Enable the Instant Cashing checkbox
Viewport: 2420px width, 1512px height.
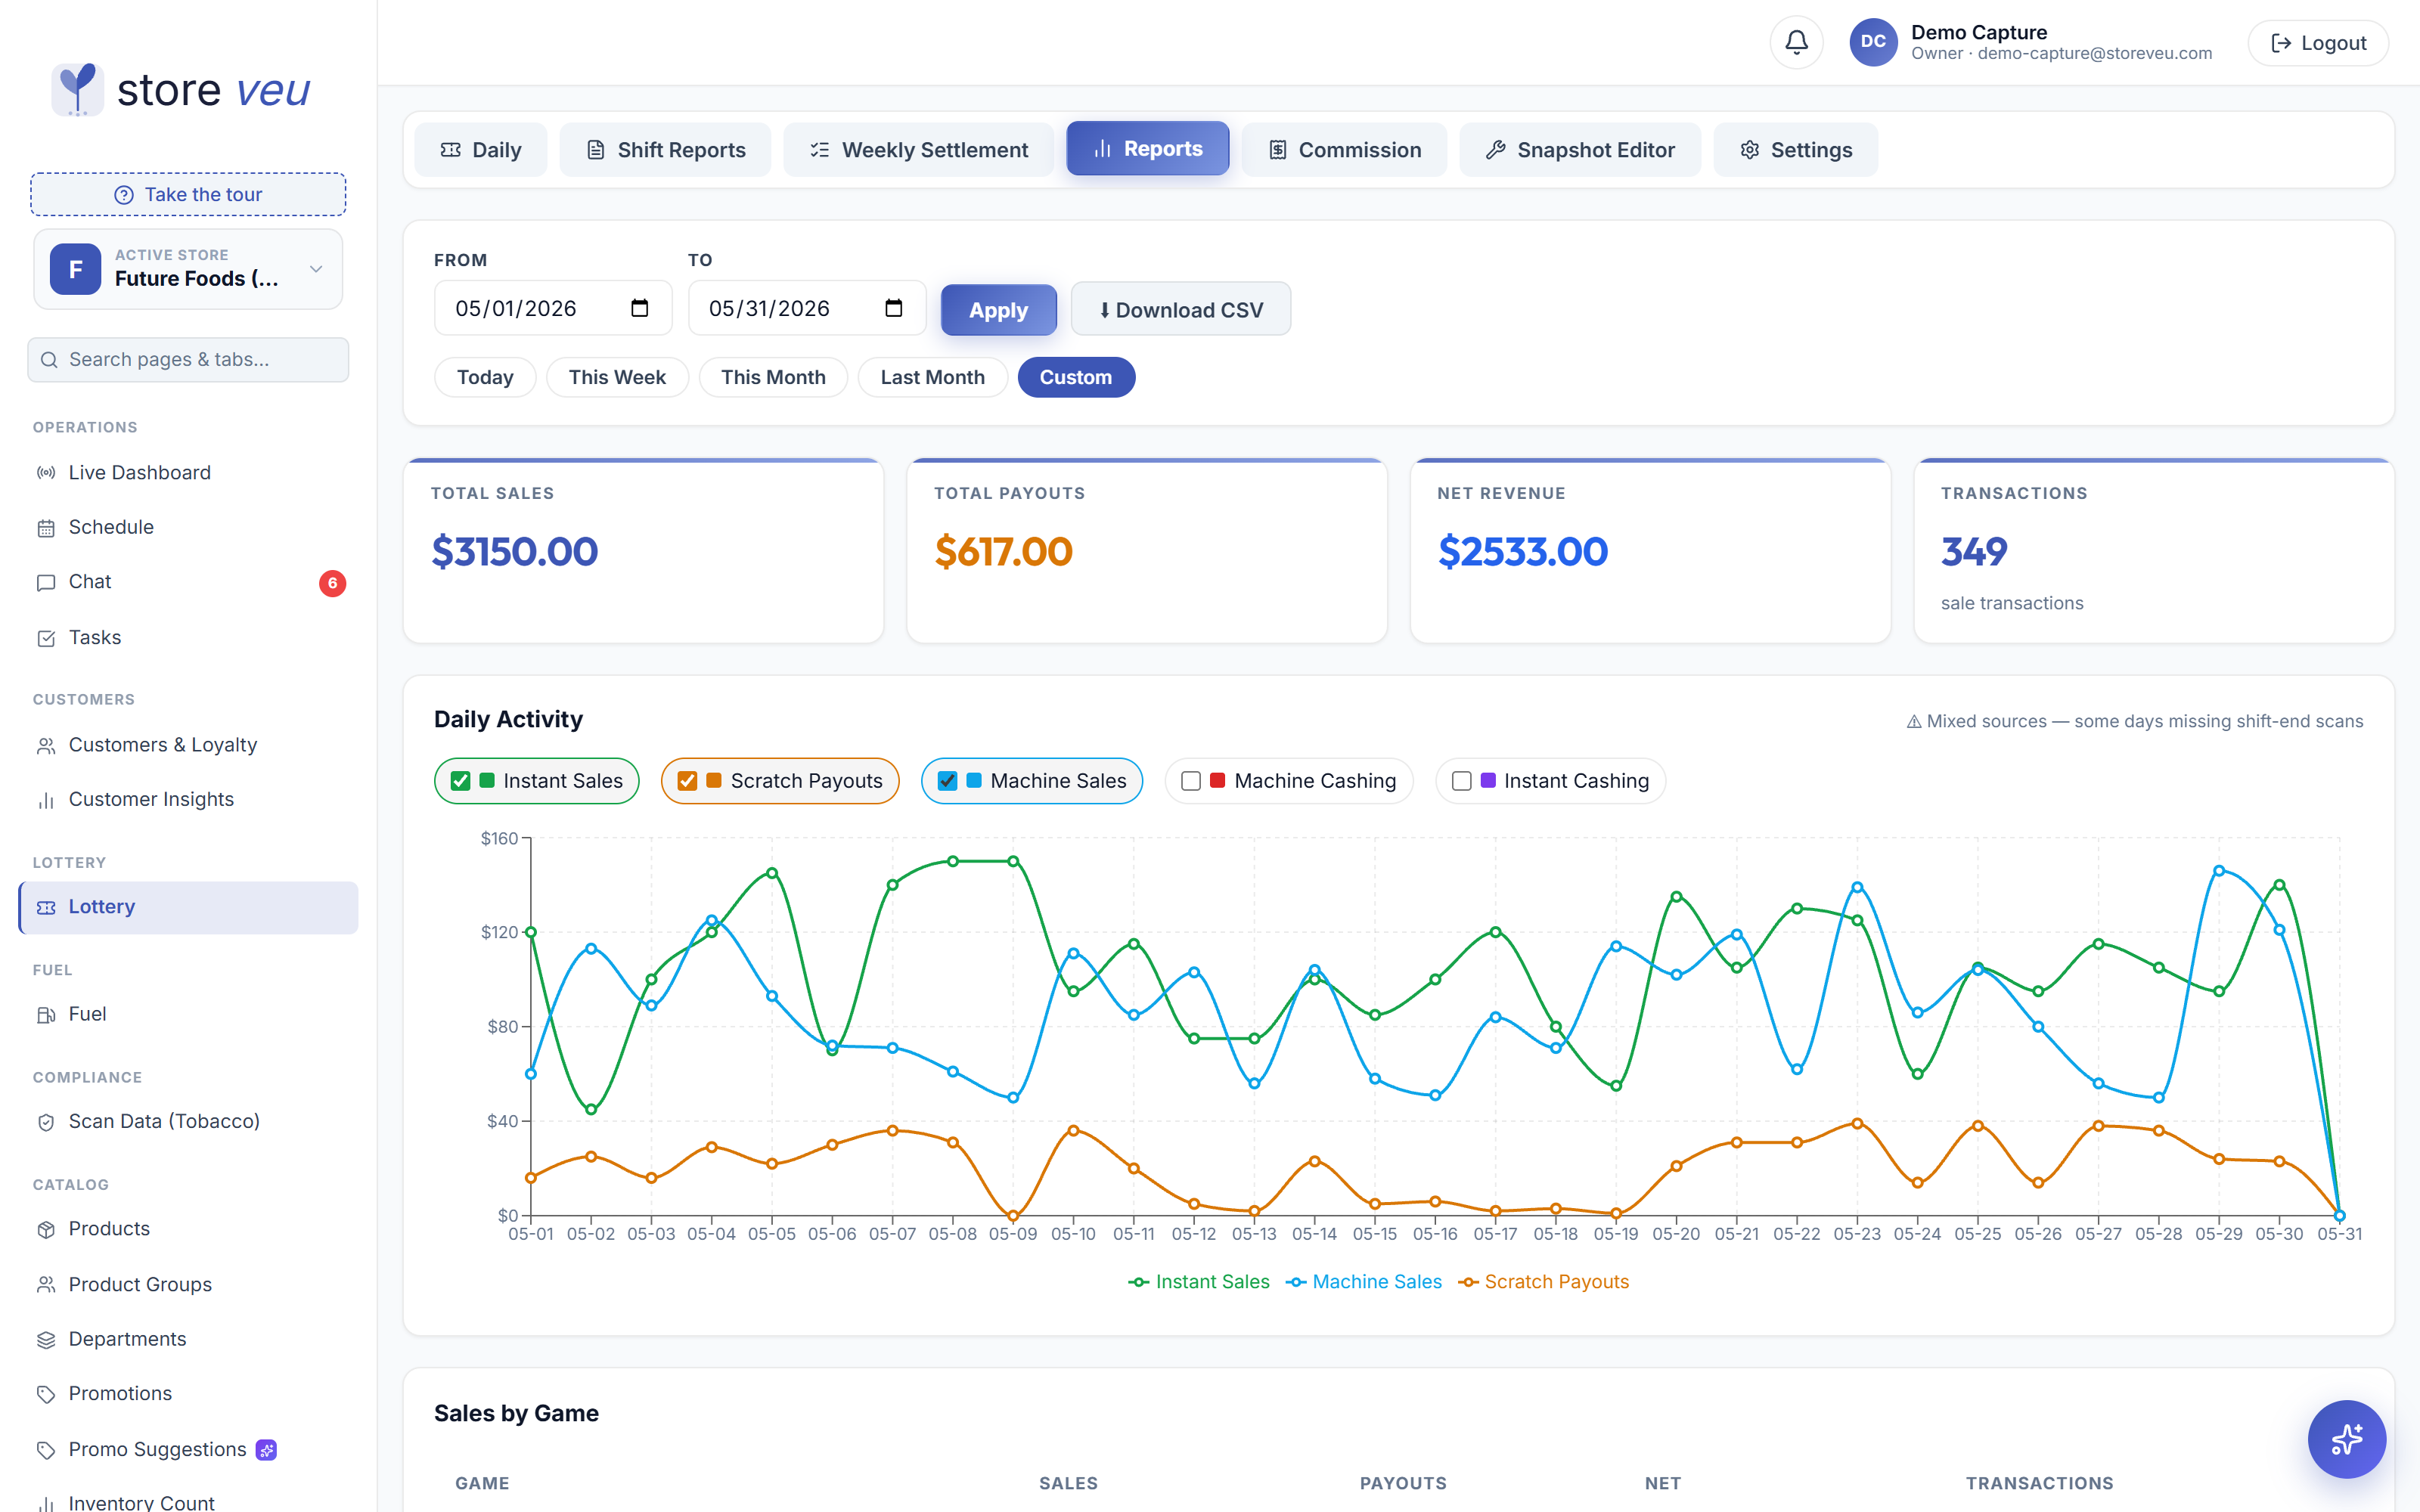[1461, 781]
